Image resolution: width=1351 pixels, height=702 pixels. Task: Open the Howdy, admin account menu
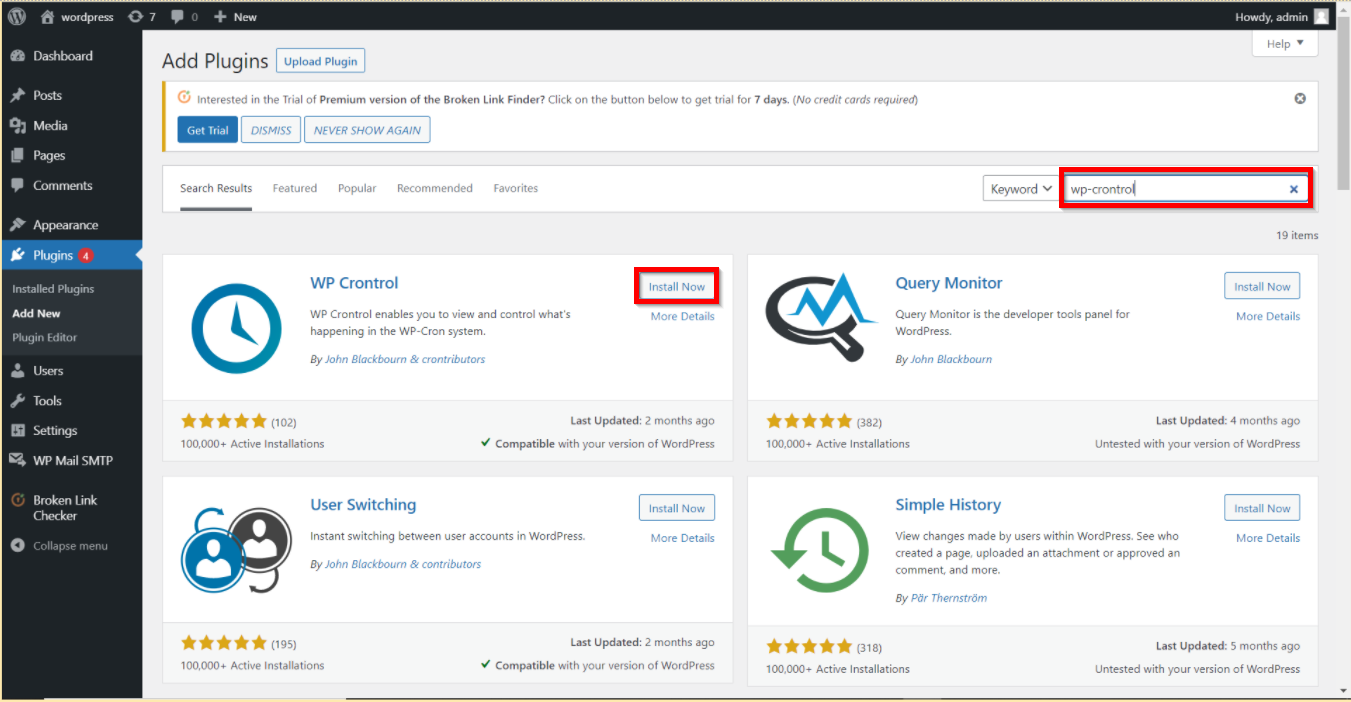tap(1283, 16)
